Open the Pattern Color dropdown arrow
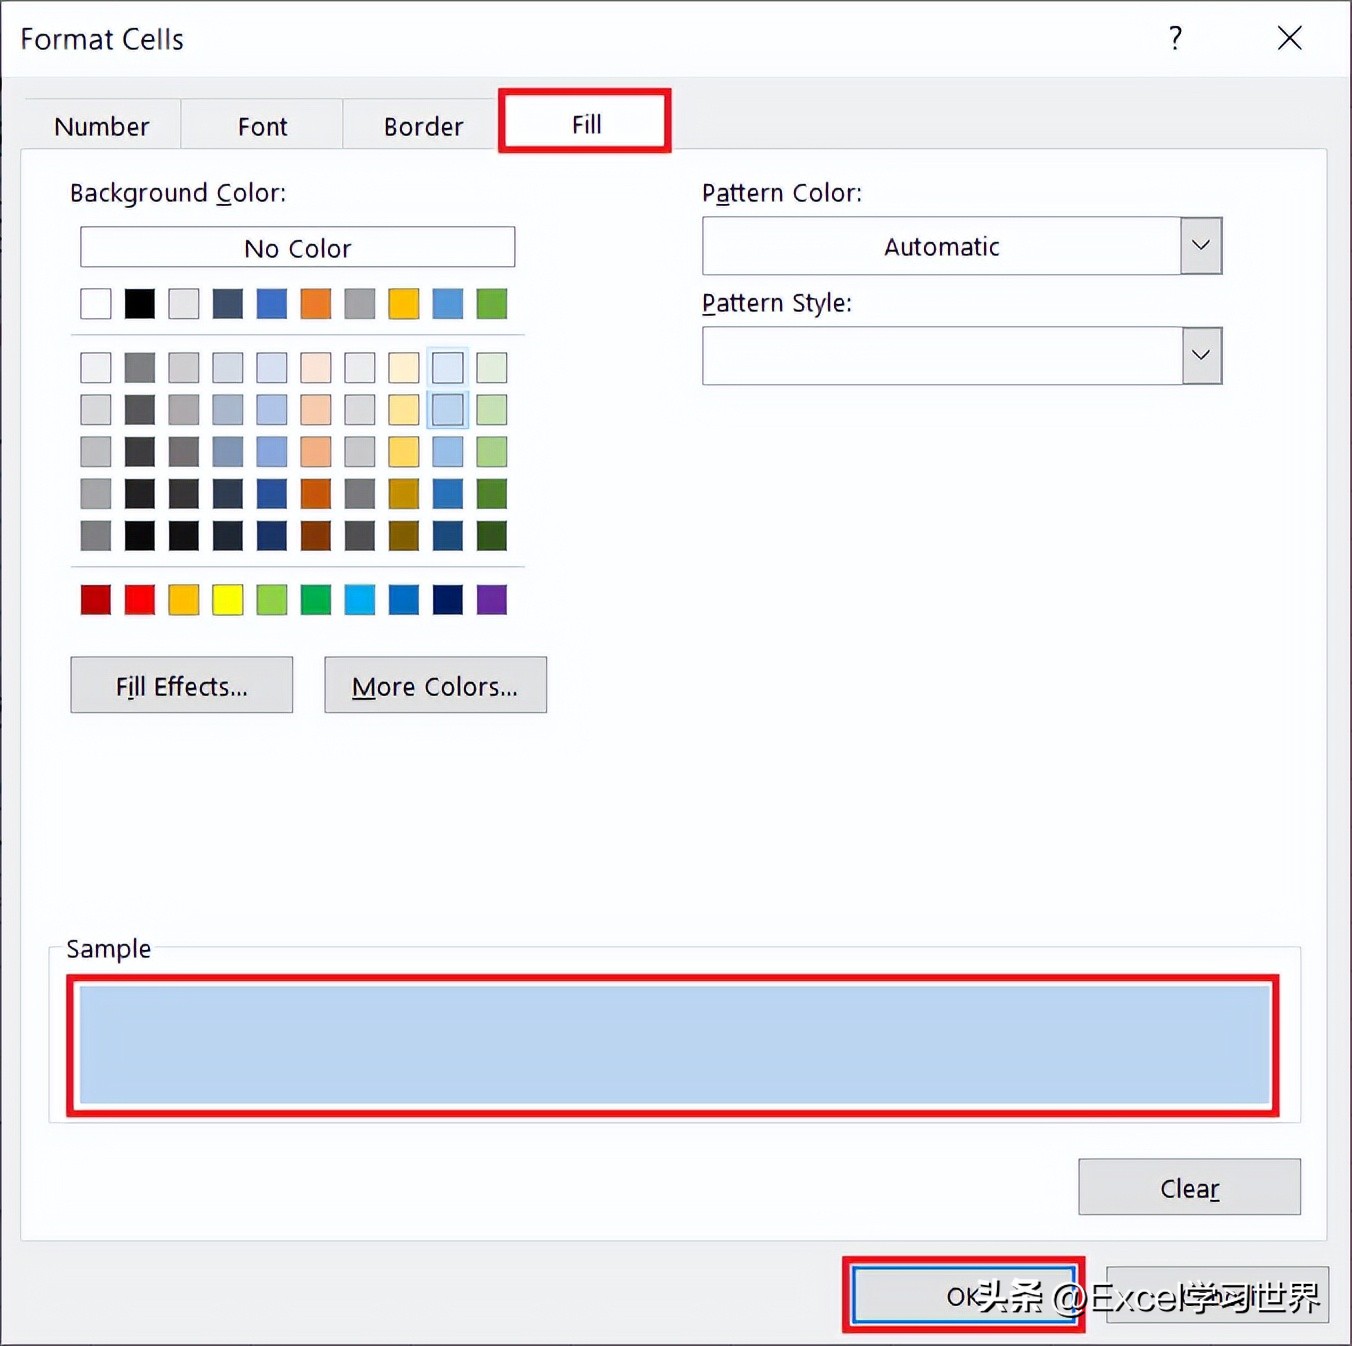 (x=1201, y=246)
